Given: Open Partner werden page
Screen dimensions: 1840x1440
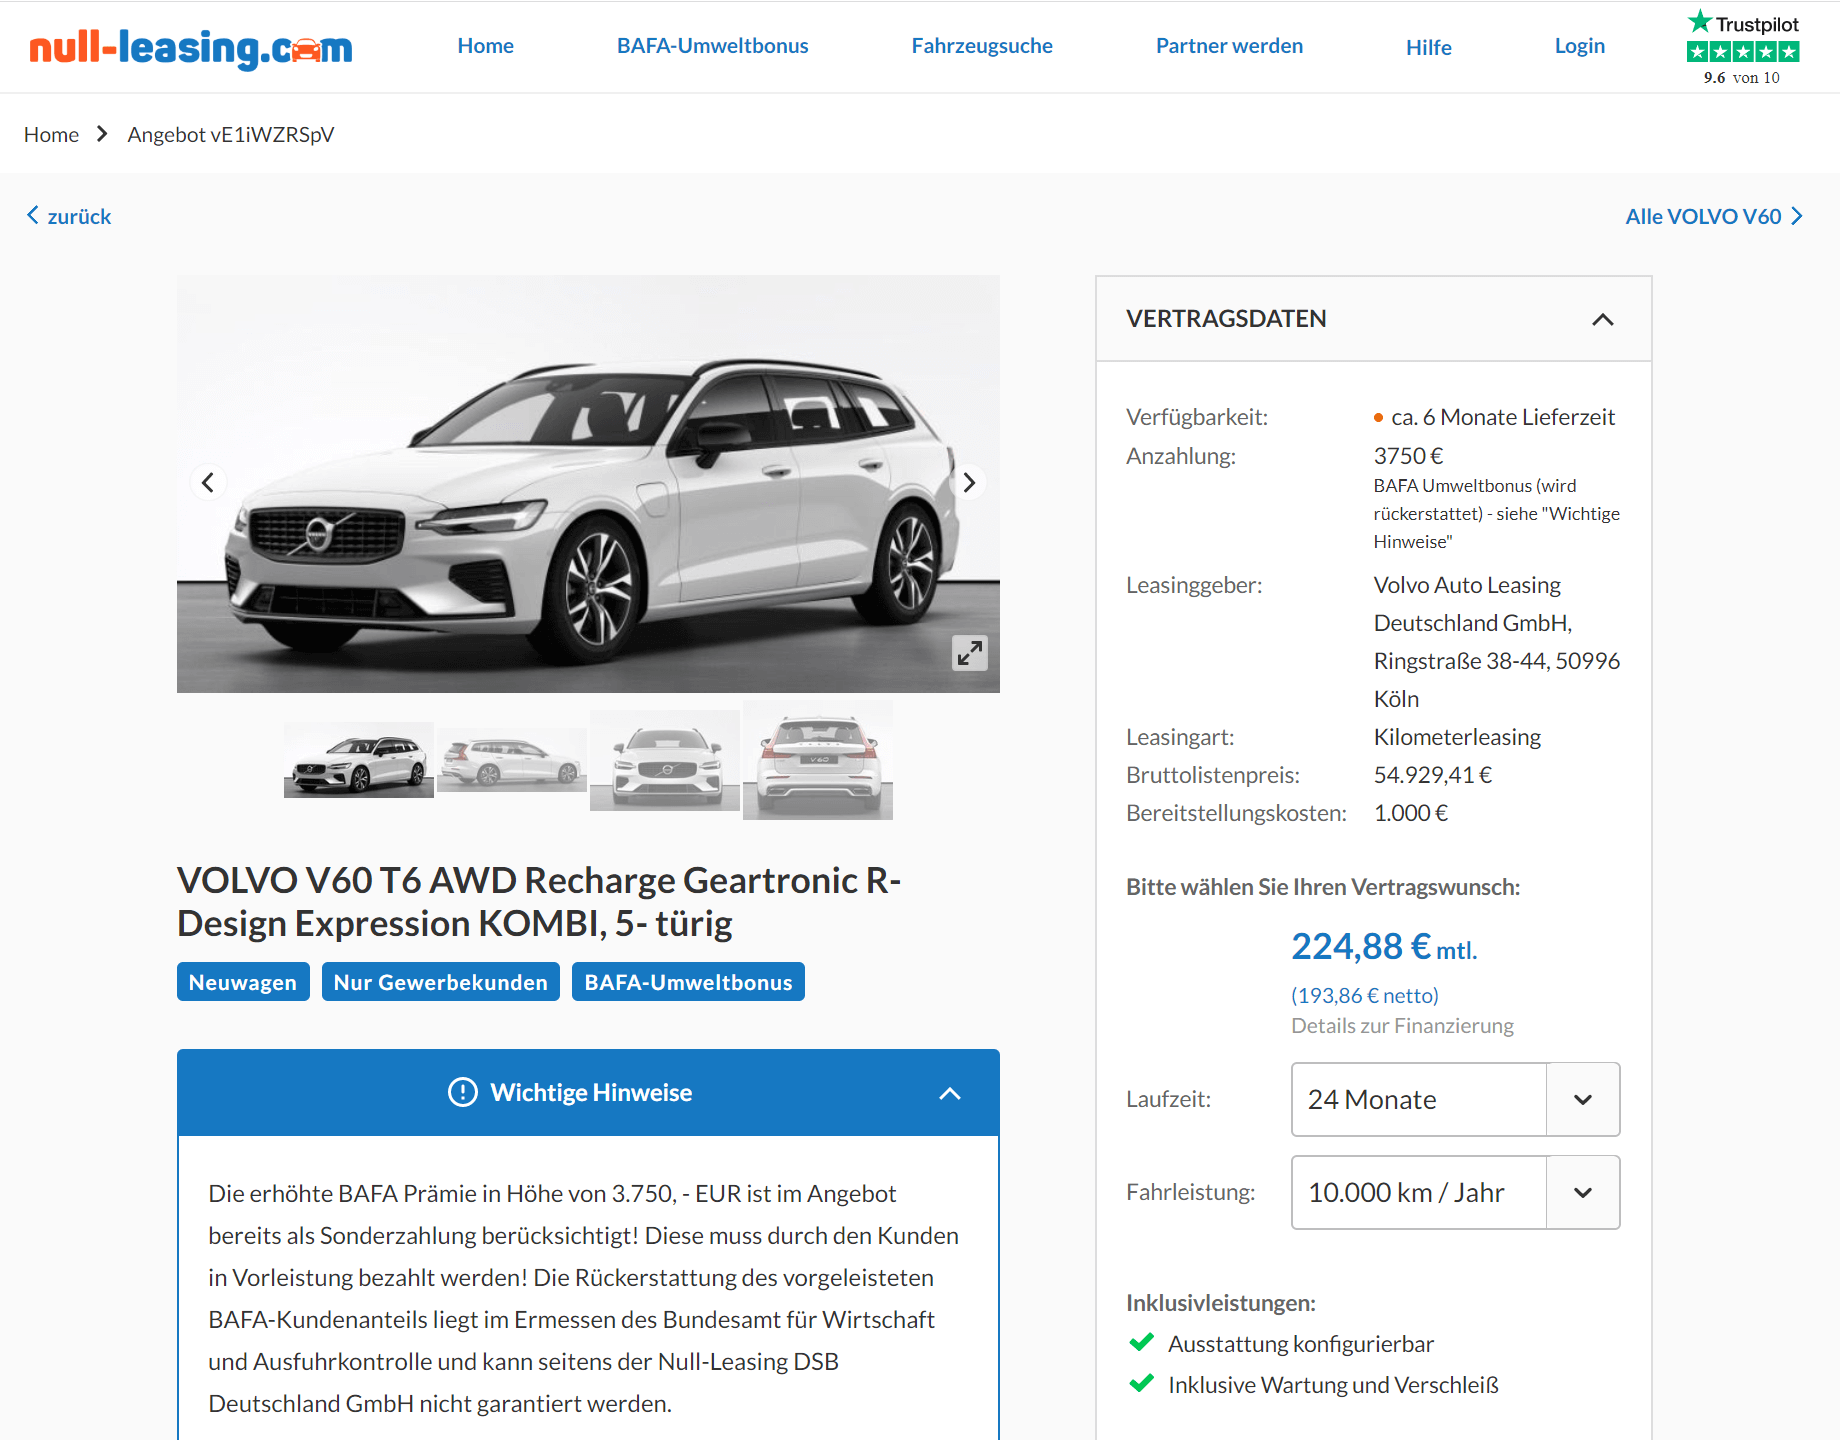Looking at the screenshot, I should (1229, 46).
